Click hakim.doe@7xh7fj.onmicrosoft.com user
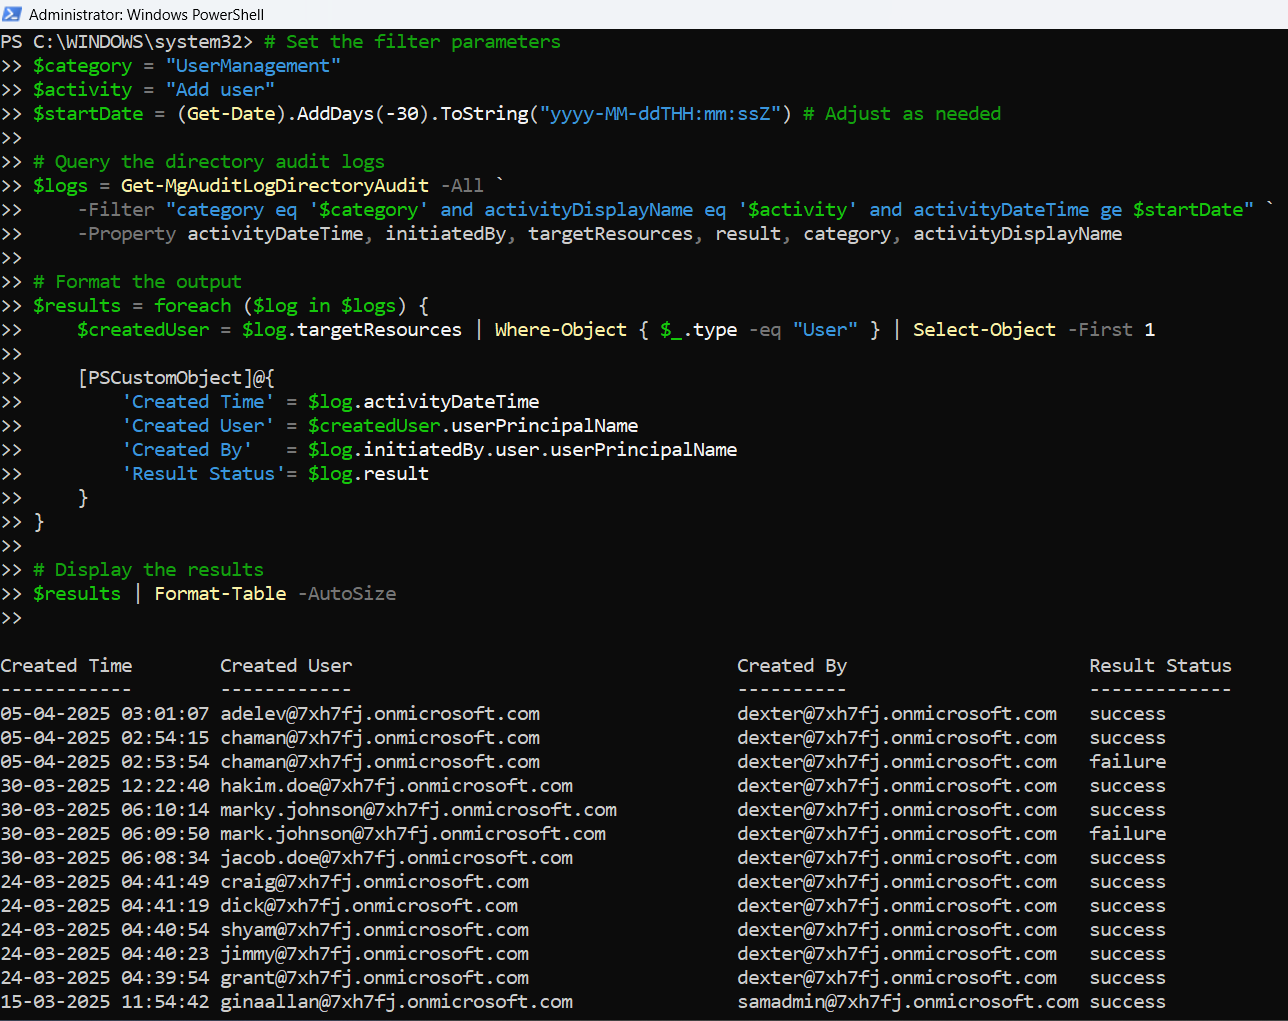Screen dimensions: 1288x1021 (397, 786)
